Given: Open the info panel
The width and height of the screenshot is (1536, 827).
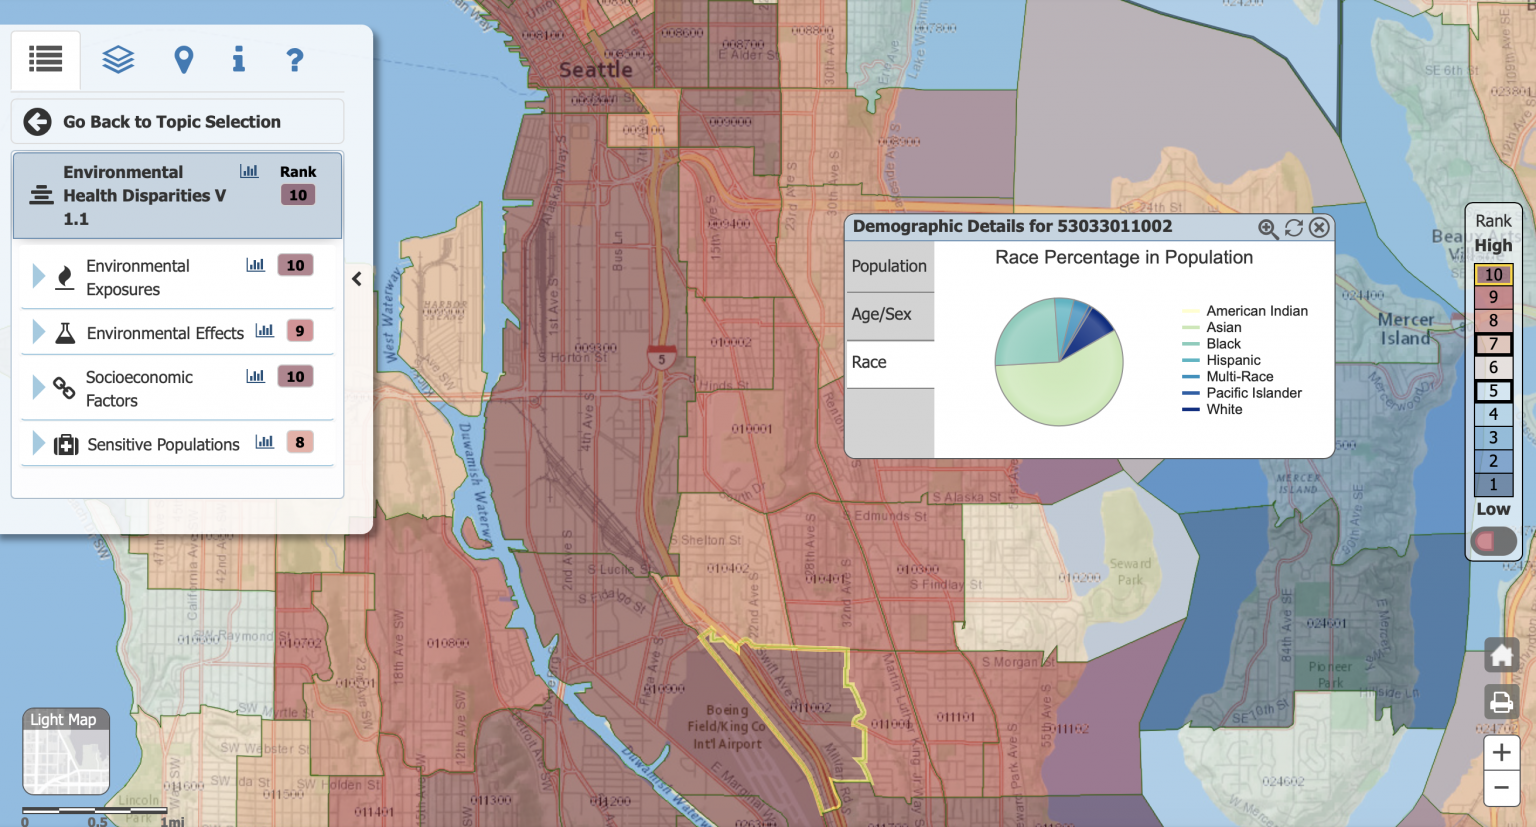Looking at the screenshot, I should pos(238,60).
